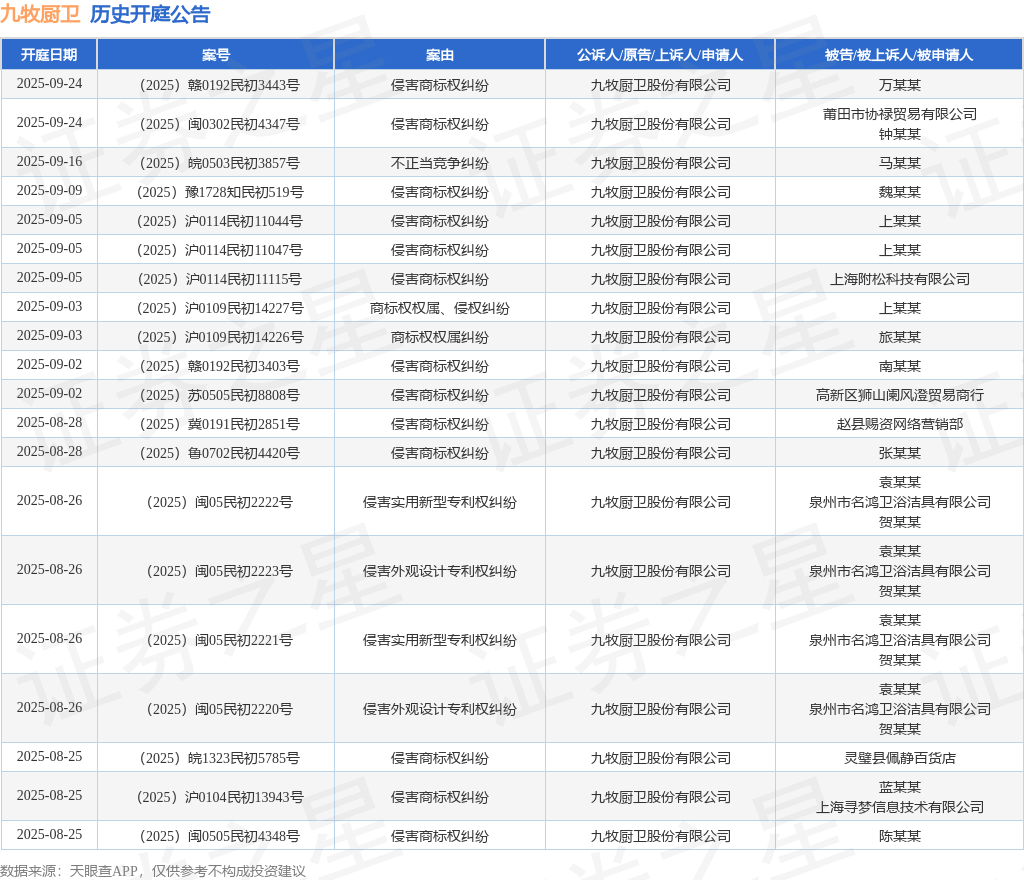Select case number （2025）赣0192民初3403号

[x=216, y=366]
